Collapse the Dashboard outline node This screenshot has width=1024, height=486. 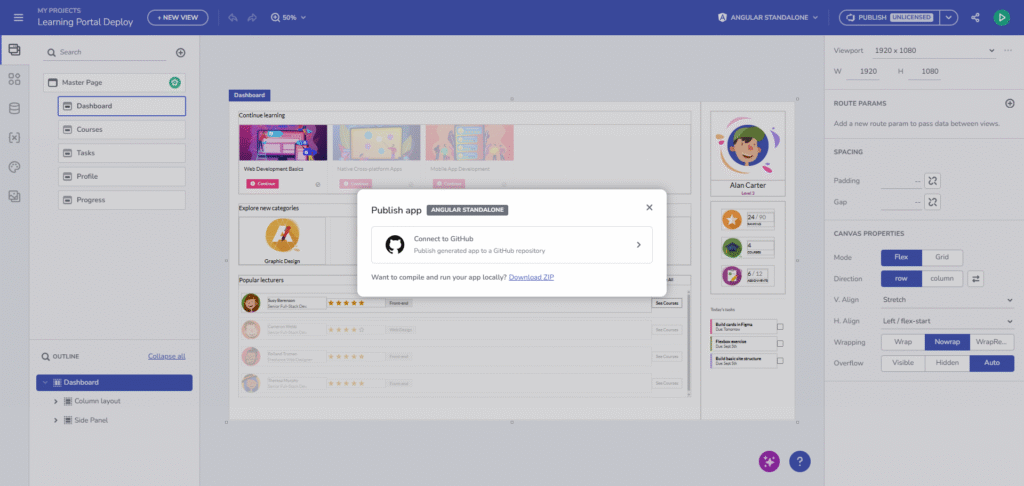click(45, 382)
